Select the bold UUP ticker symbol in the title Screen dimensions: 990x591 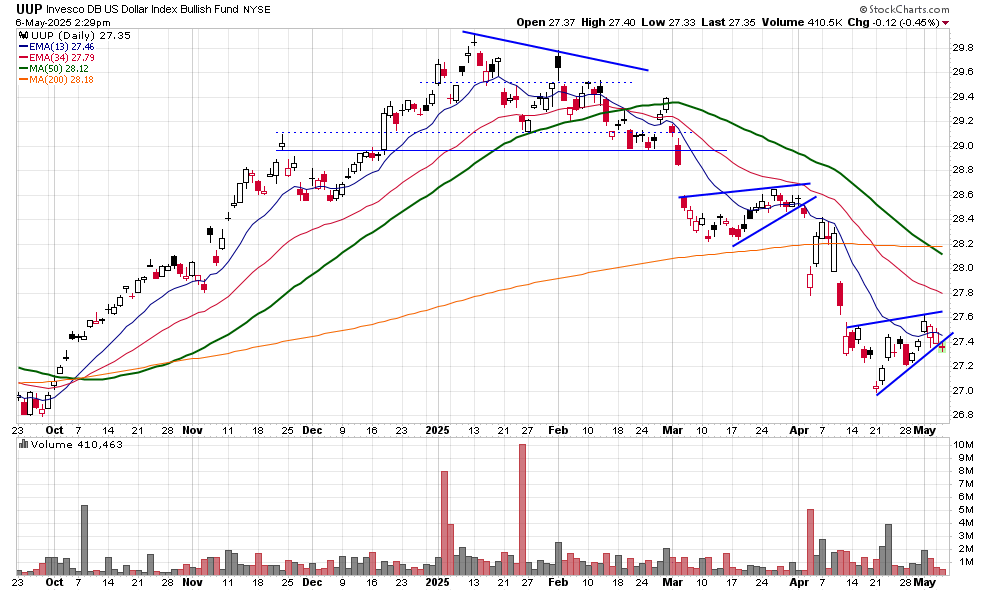pyautogui.click(x=29, y=9)
